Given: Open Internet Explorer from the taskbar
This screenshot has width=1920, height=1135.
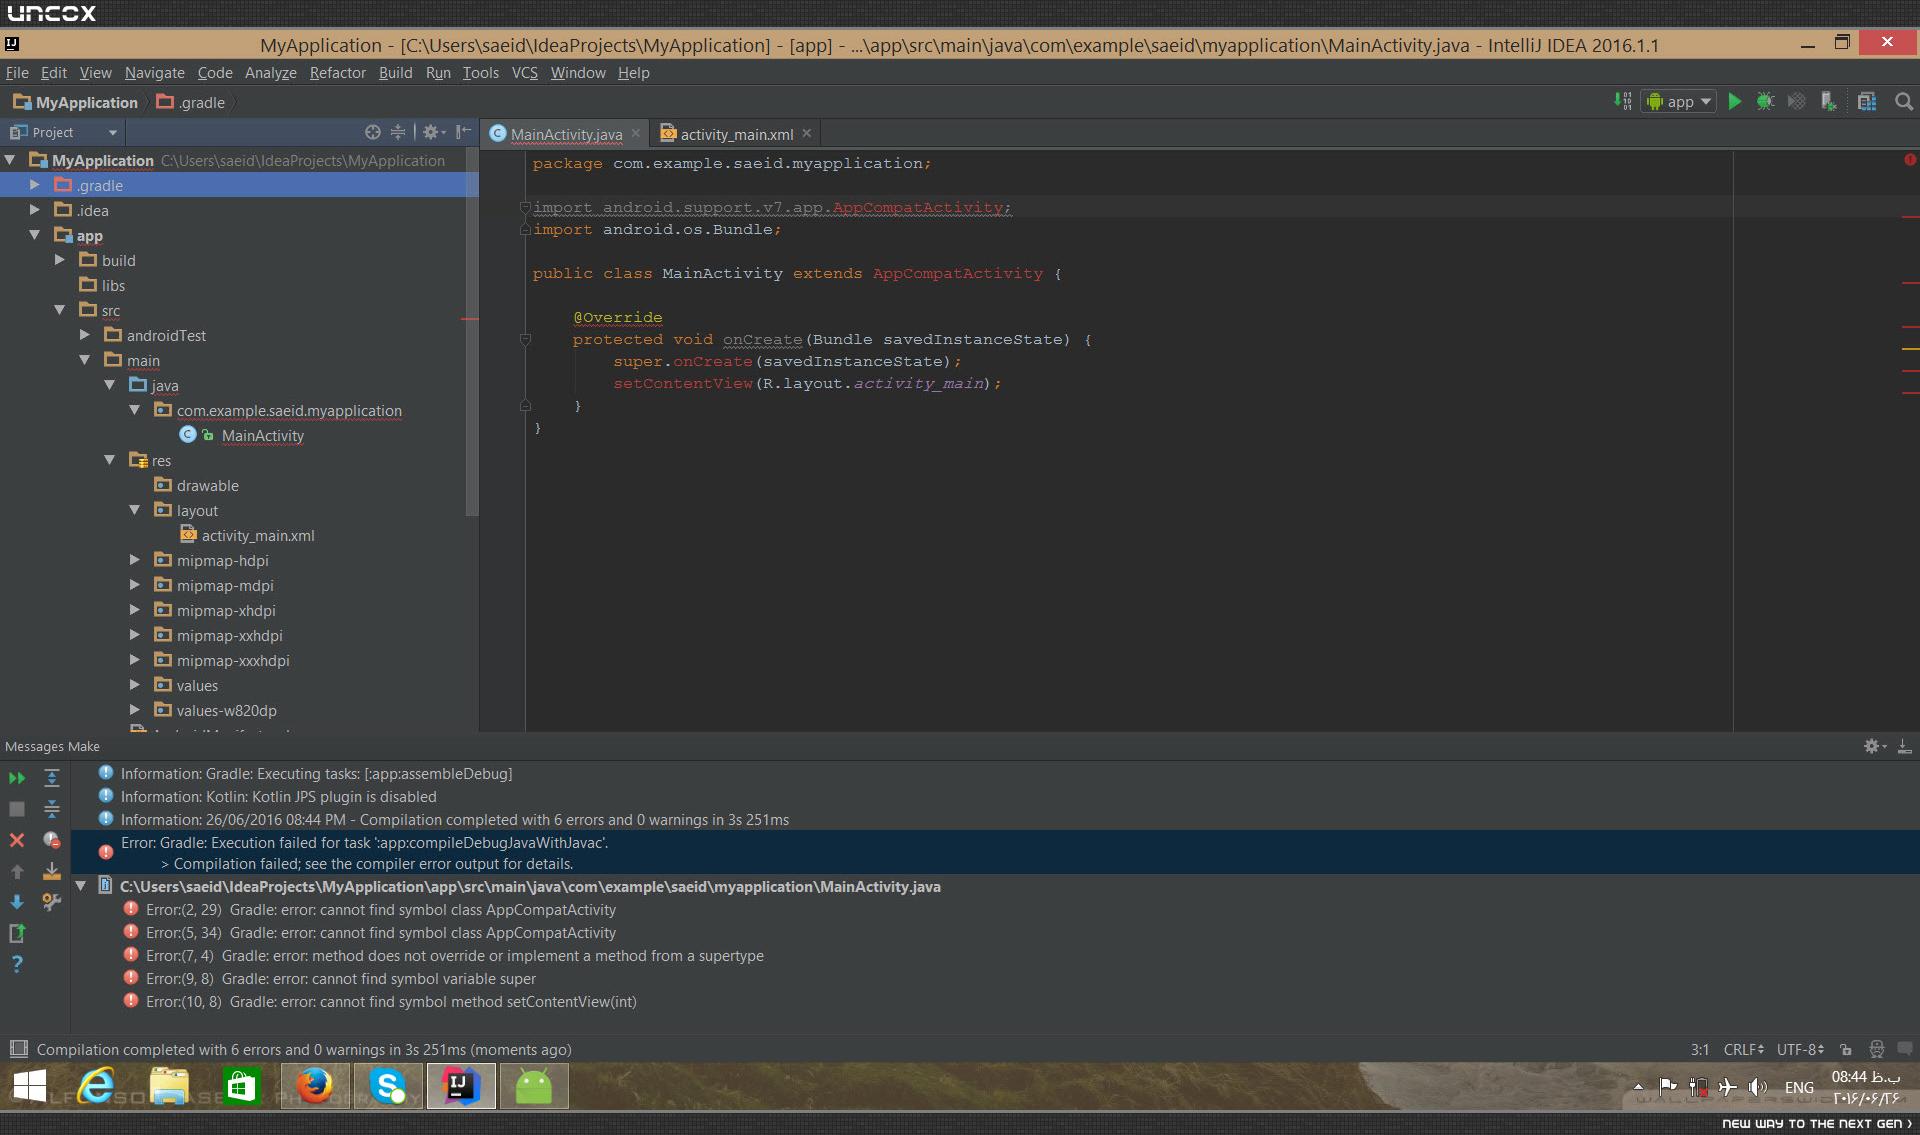Looking at the screenshot, I should coord(97,1086).
